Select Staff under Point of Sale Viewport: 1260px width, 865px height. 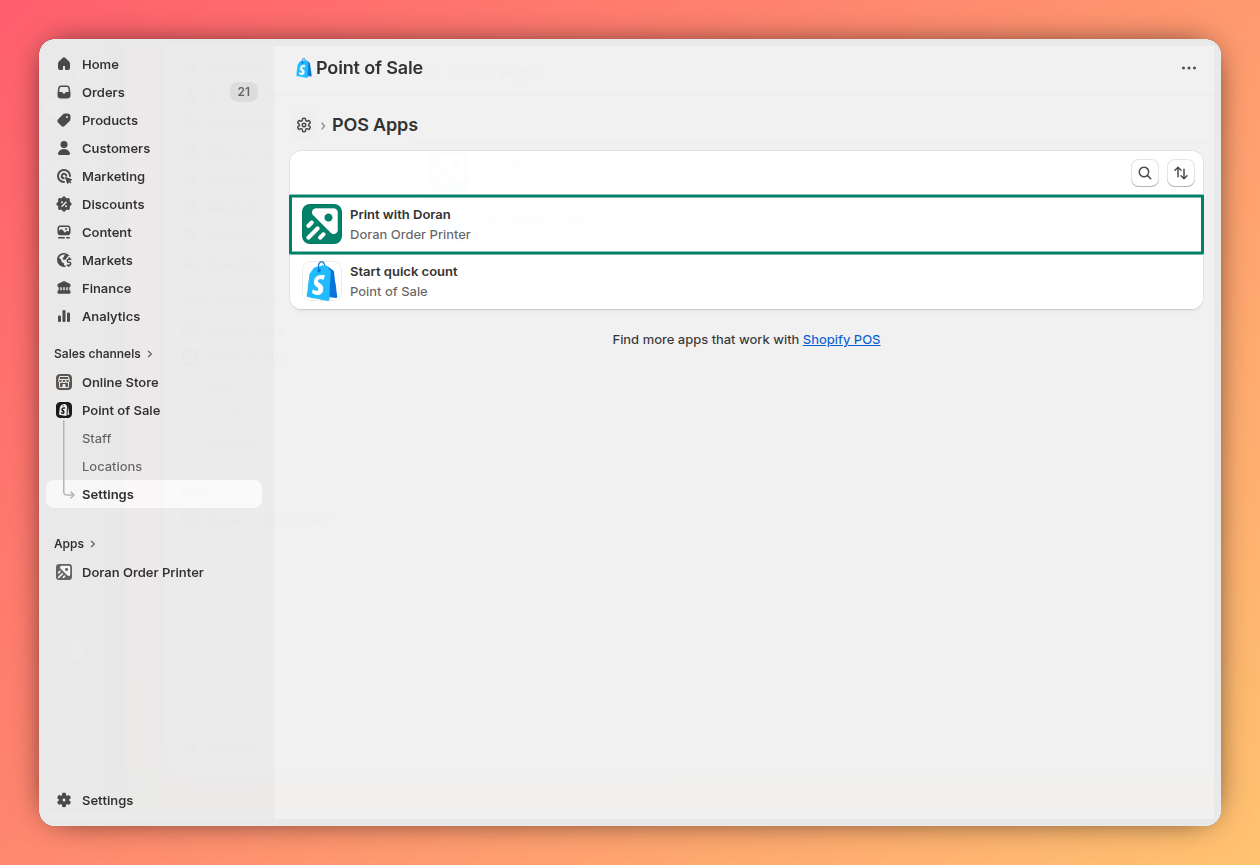click(97, 438)
